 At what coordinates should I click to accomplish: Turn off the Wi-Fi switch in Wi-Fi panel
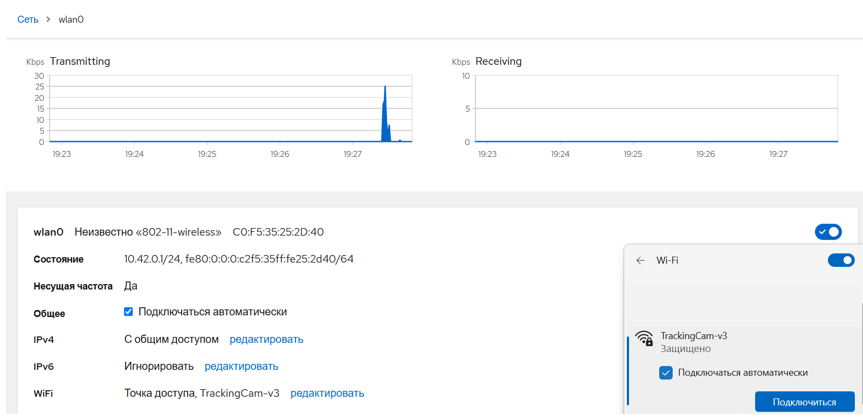coord(840,260)
